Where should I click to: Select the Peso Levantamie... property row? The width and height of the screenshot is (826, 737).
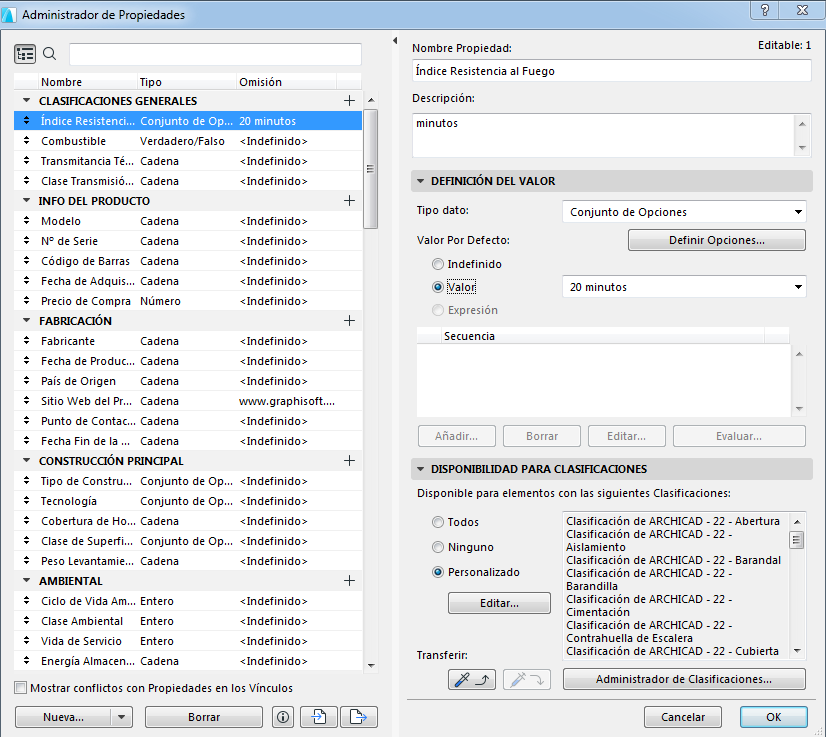(x=188, y=561)
